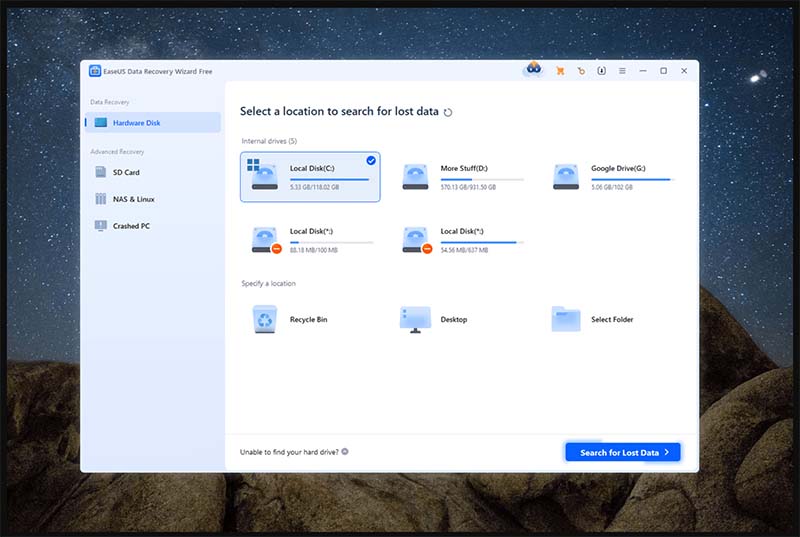Screen dimensions: 800x537
Task: Click the Google Drive(G:) usage bar
Action: pos(633,180)
